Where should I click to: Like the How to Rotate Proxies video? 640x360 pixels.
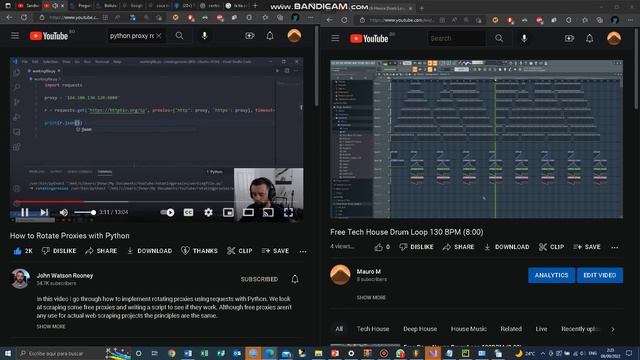(22, 251)
